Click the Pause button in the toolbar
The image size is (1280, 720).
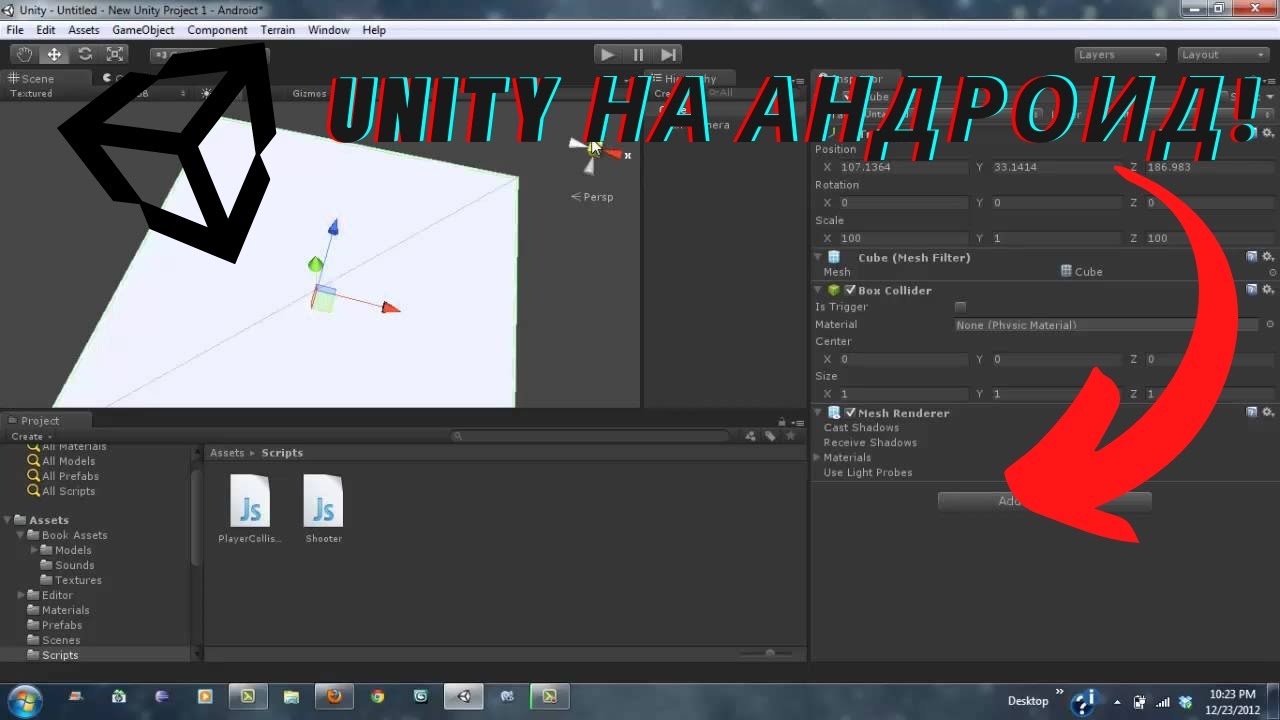click(638, 54)
